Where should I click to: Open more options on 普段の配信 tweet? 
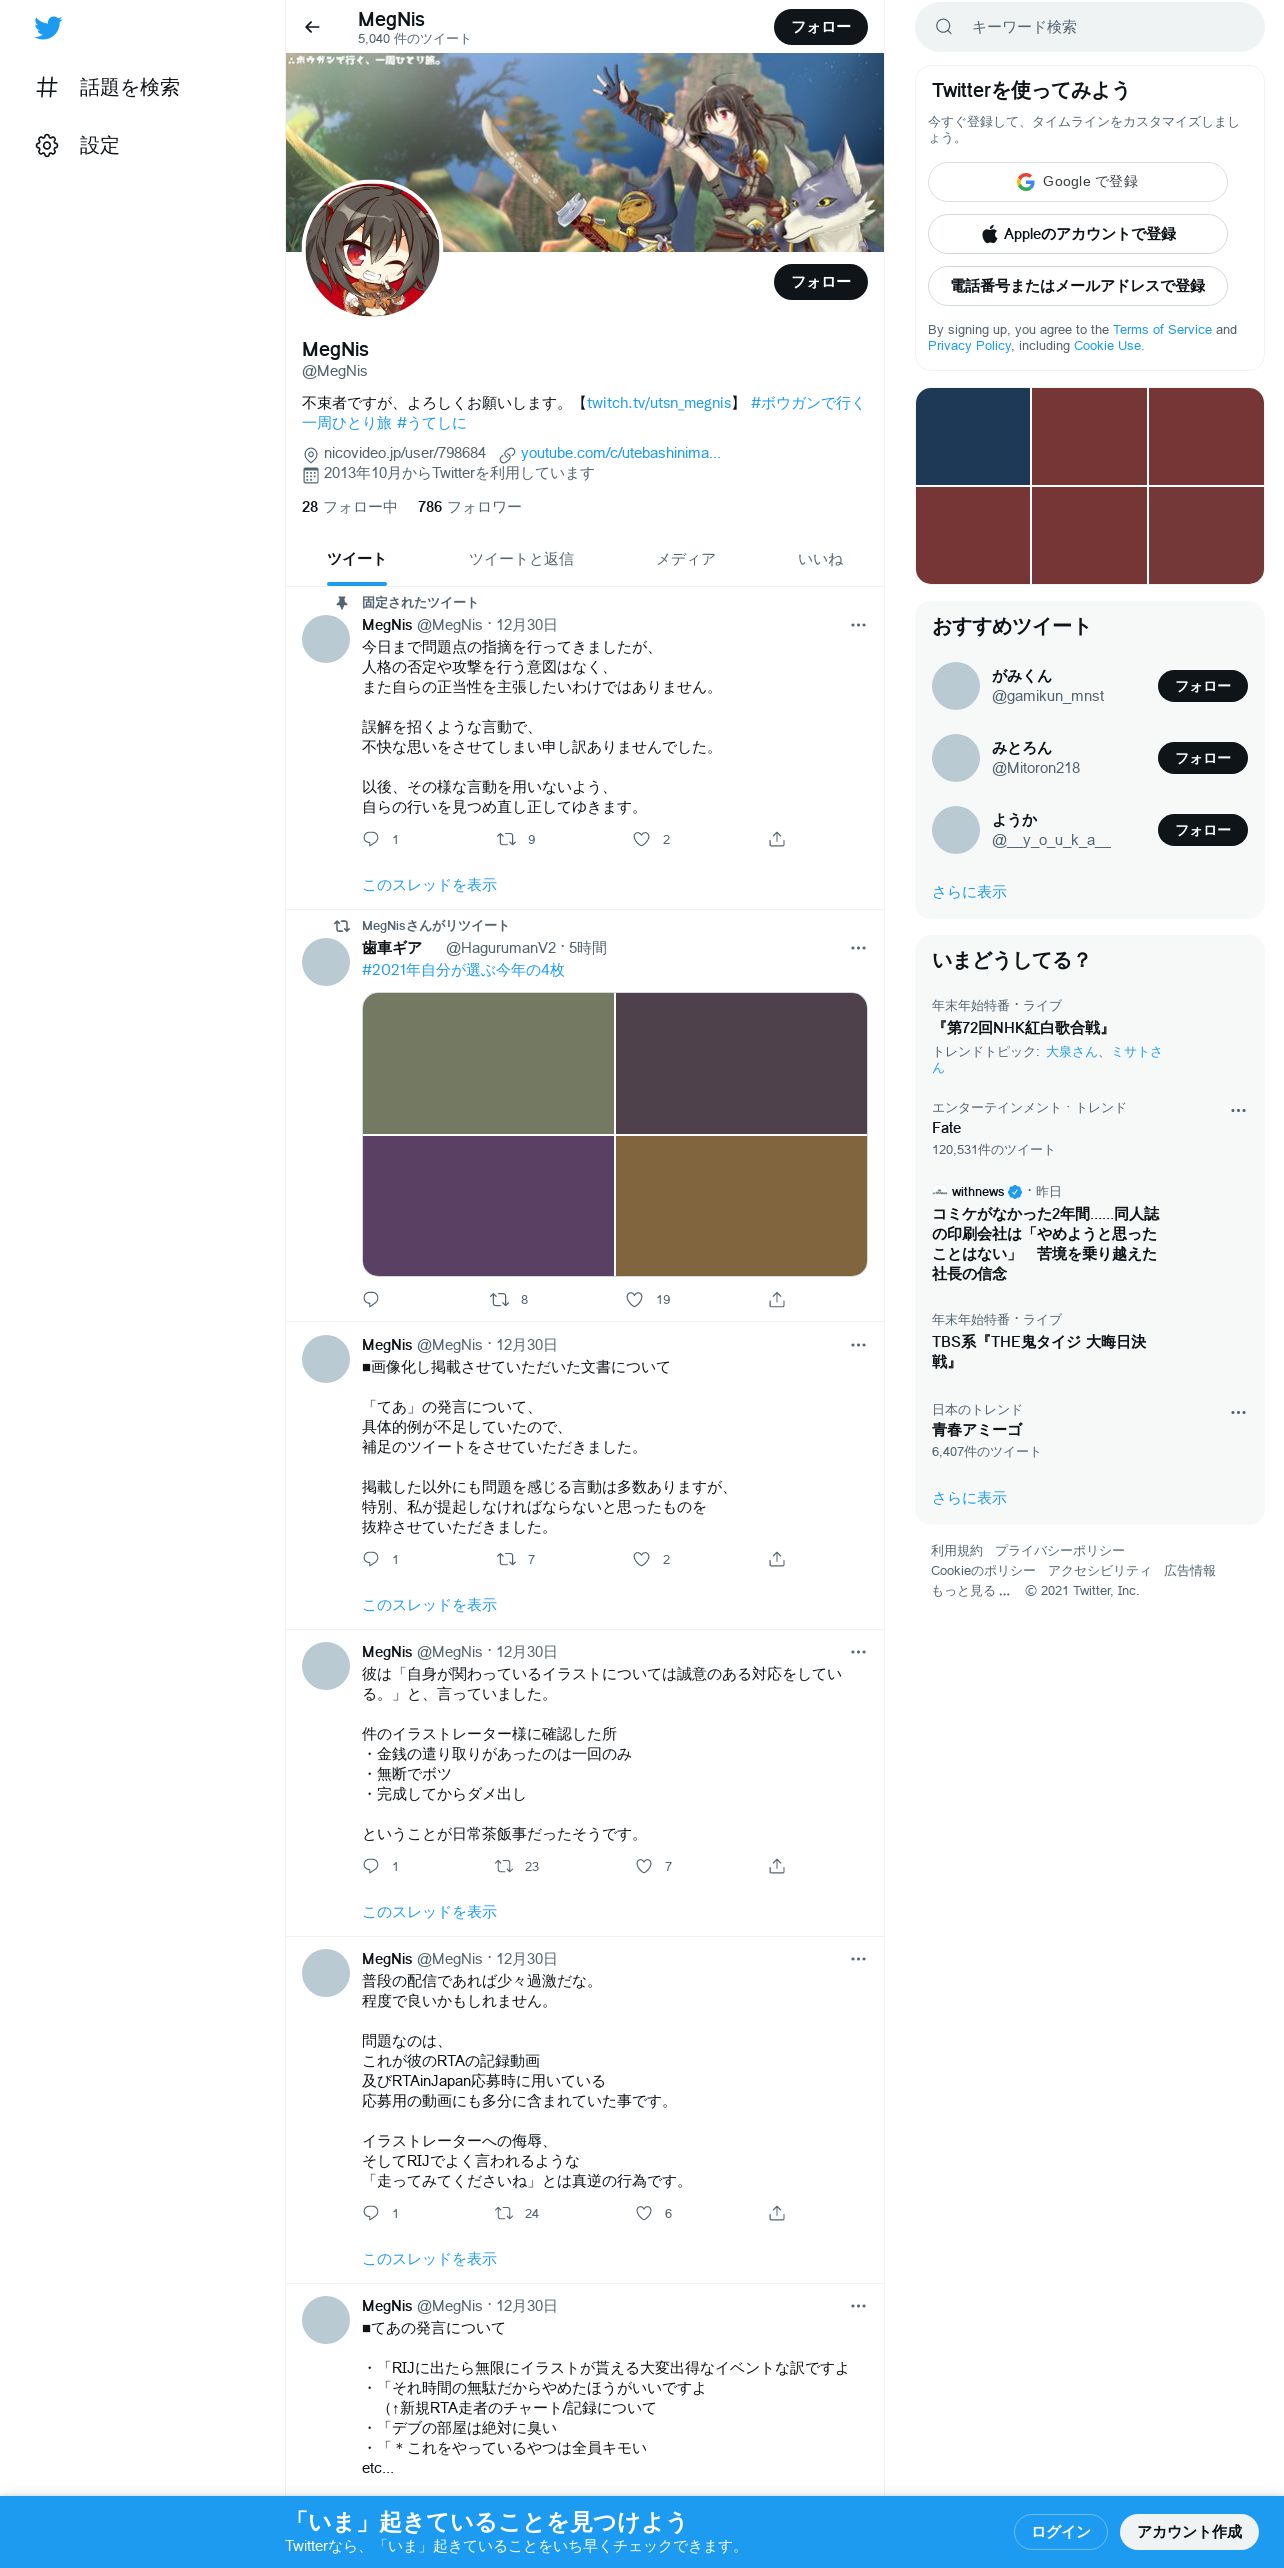click(858, 1959)
